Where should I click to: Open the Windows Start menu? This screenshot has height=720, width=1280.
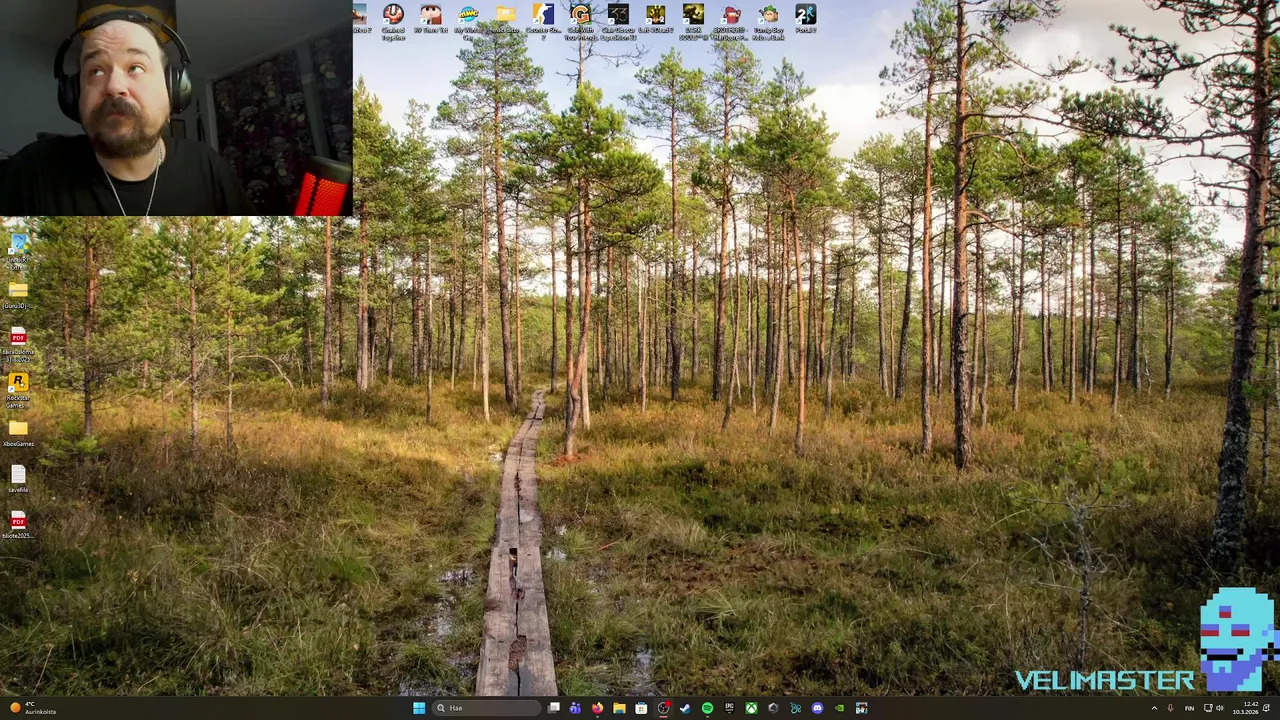pyautogui.click(x=419, y=708)
